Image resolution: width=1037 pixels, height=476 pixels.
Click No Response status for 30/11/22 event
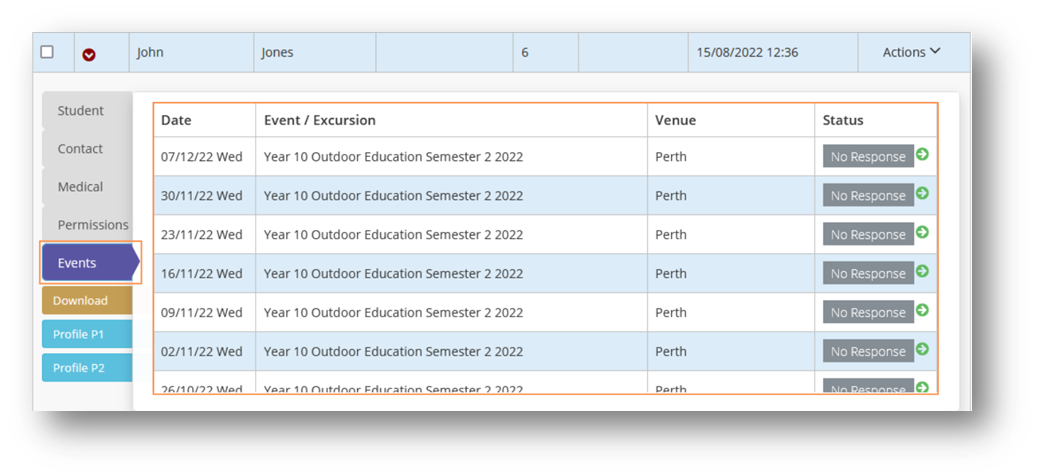[x=868, y=196]
